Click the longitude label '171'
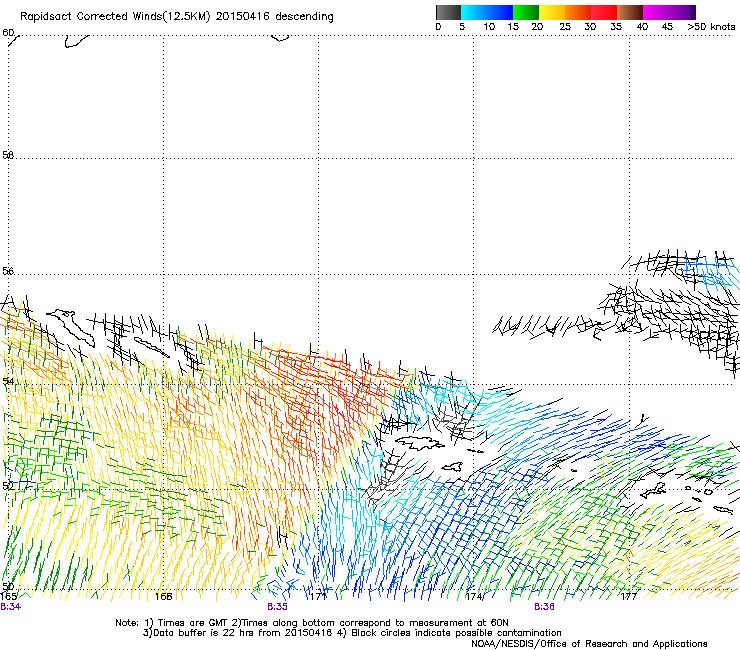 pos(318,597)
